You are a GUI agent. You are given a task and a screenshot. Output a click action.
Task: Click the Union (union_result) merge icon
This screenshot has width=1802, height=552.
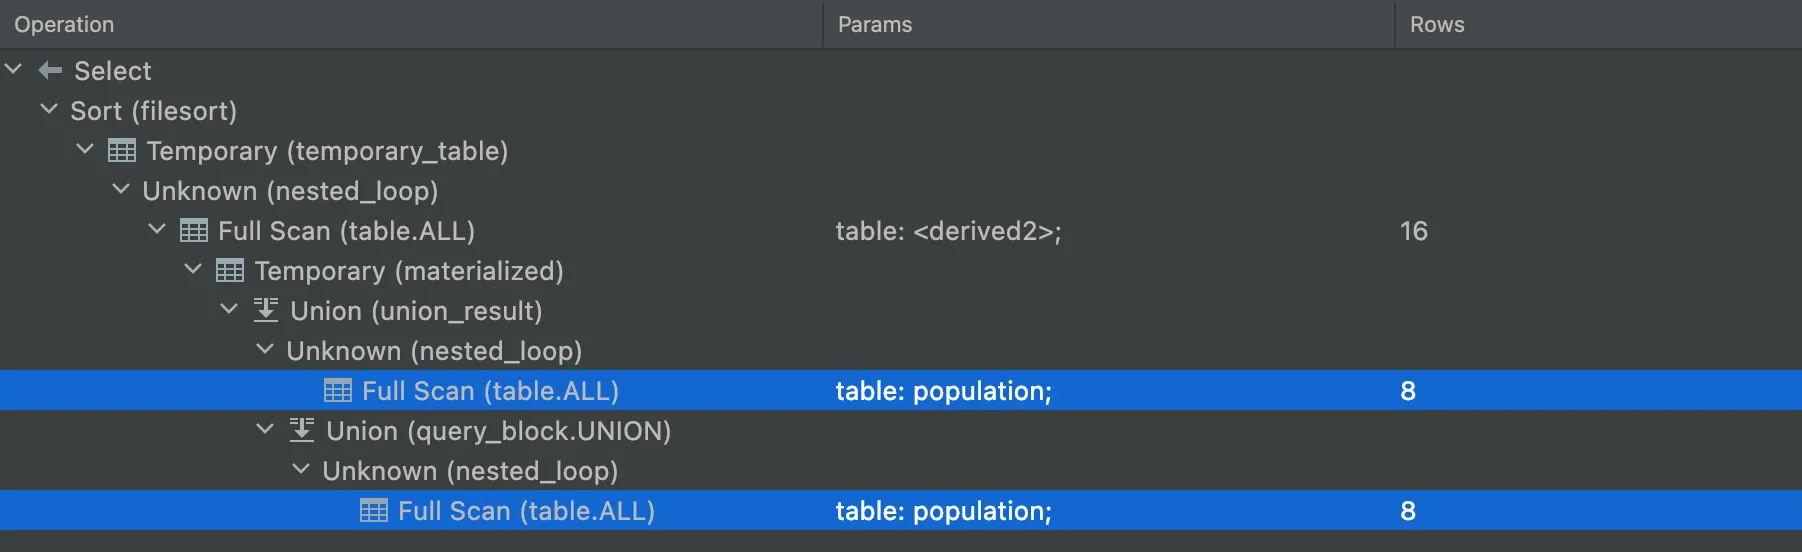click(x=266, y=311)
